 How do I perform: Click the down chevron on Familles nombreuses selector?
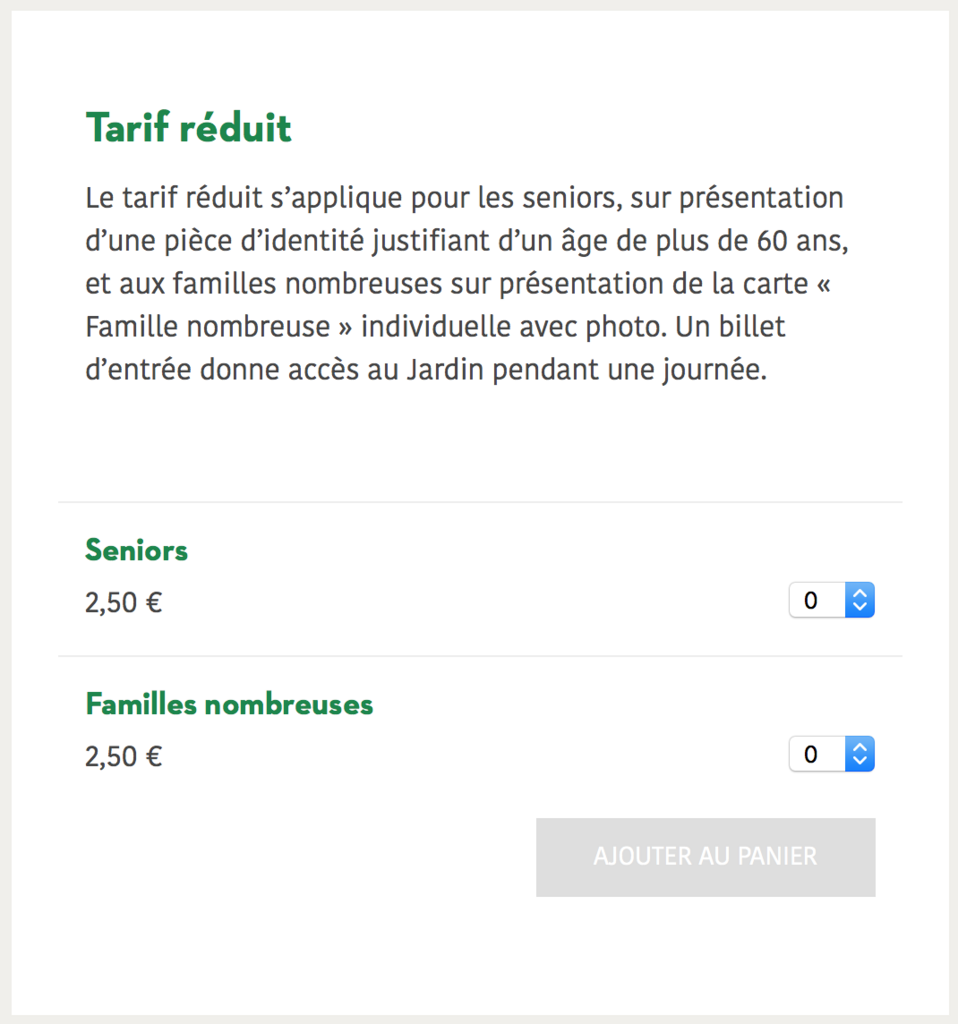coord(860,761)
